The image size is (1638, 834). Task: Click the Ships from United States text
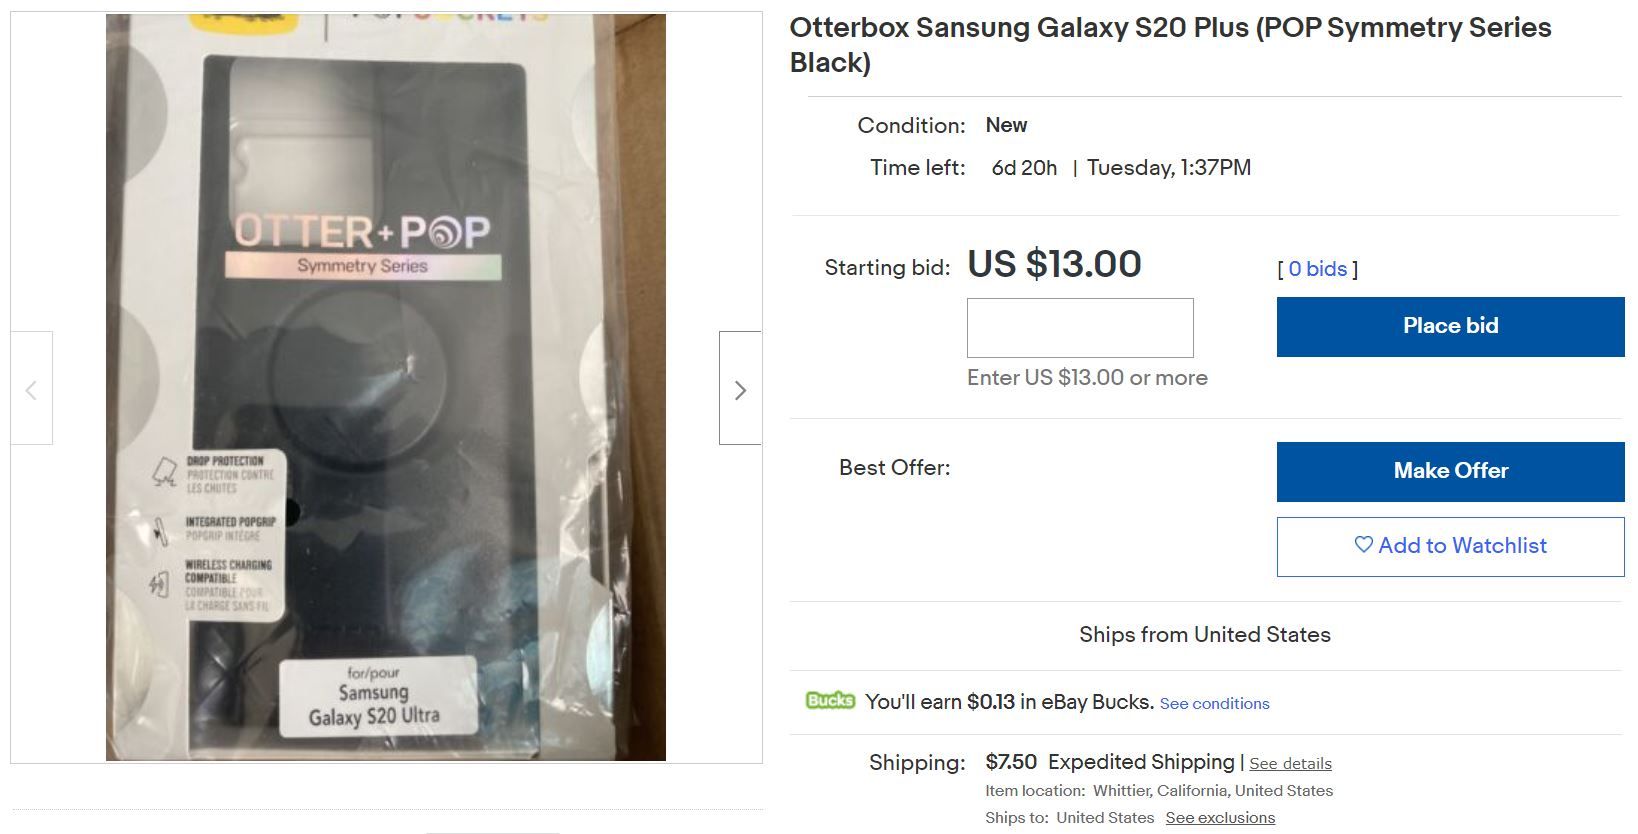click(1204, 634)
